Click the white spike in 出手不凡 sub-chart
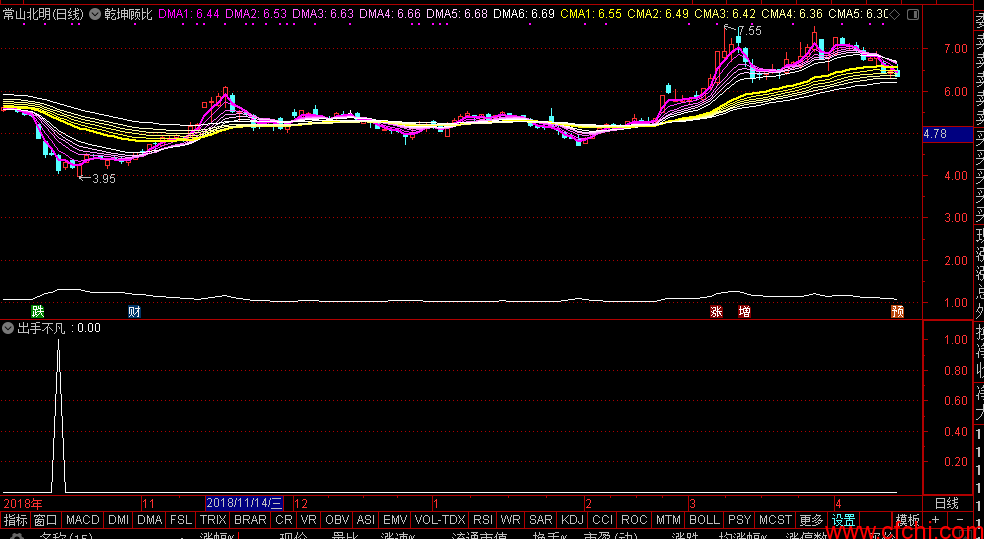Screen dimensions: 984x539 58,415
